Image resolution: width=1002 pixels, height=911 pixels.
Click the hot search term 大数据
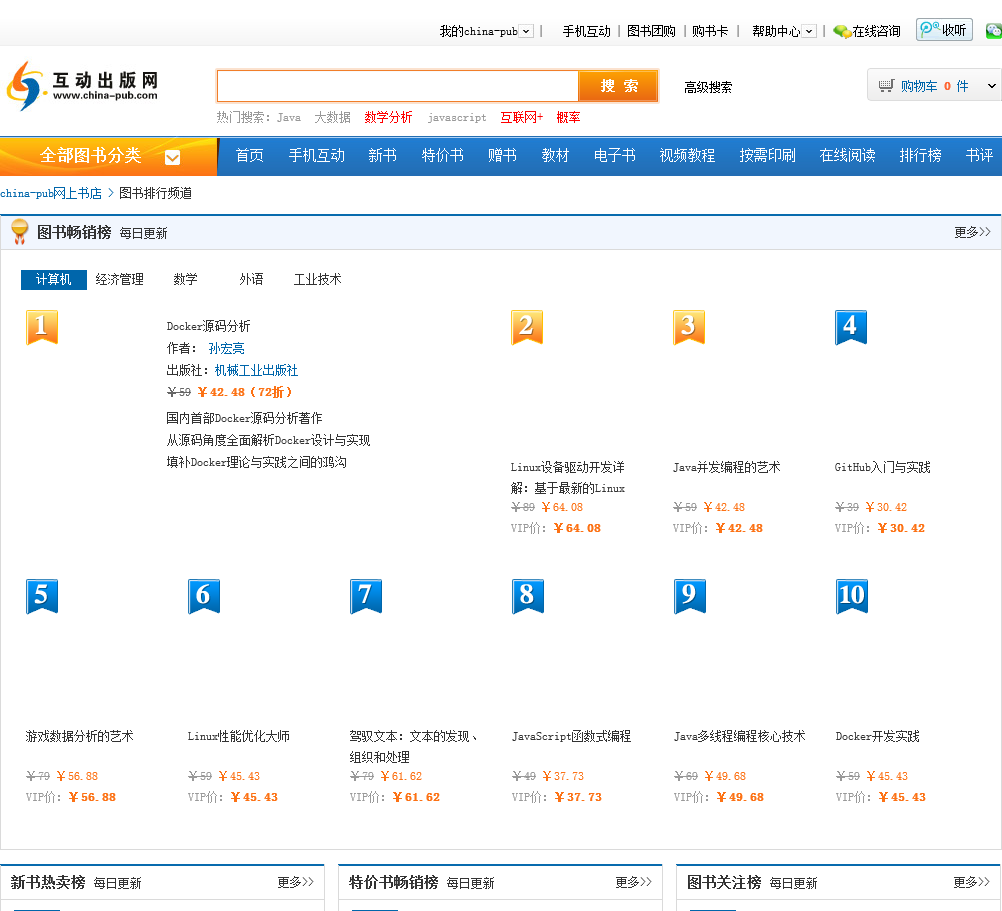point(332,118)
